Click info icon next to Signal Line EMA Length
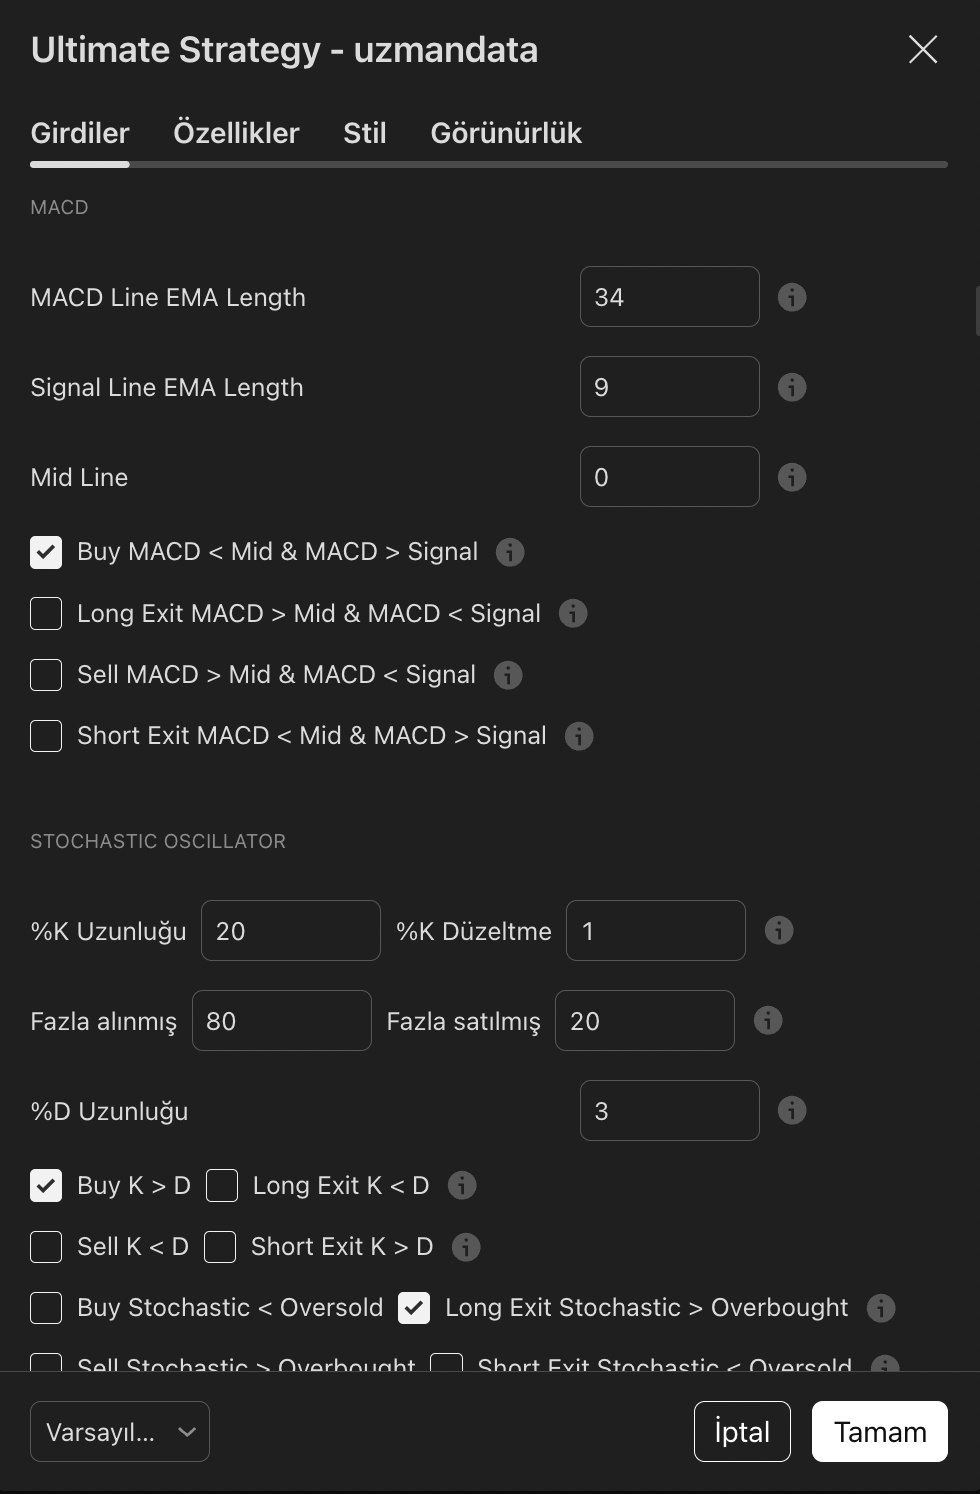980x1494 pixels. (x=792, y=387)
